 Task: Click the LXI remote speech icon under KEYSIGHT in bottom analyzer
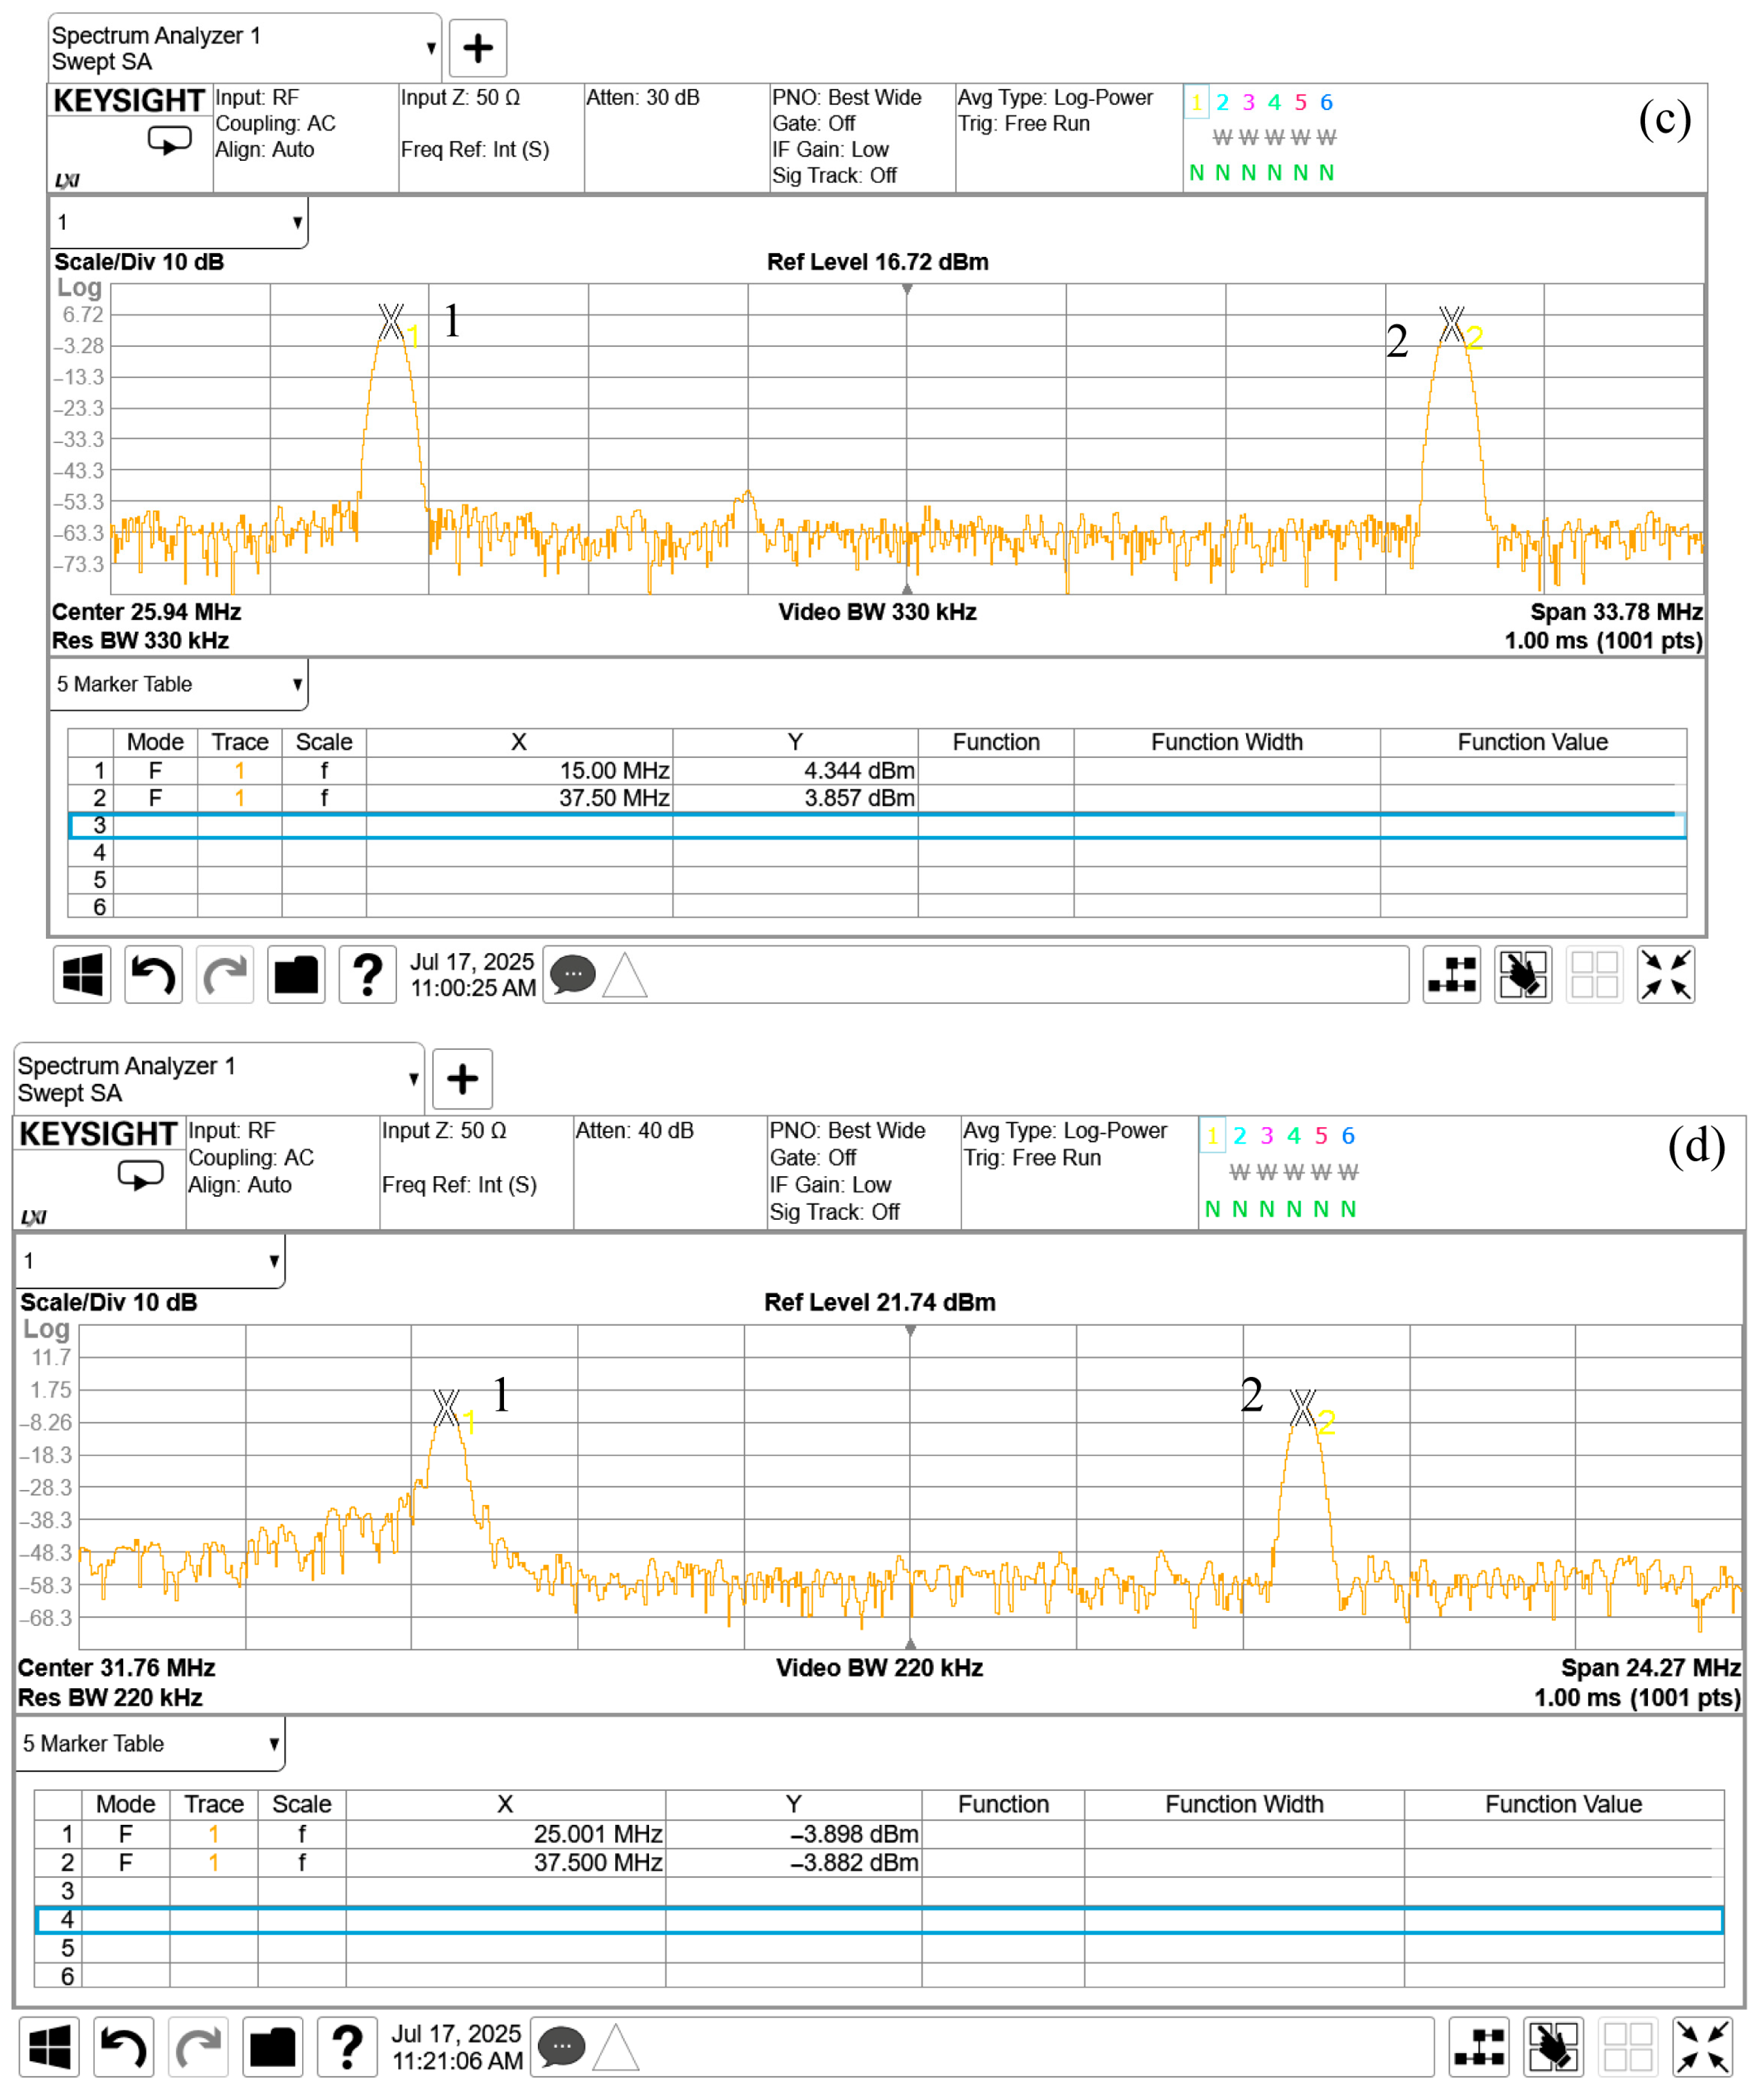point(140,1174)
